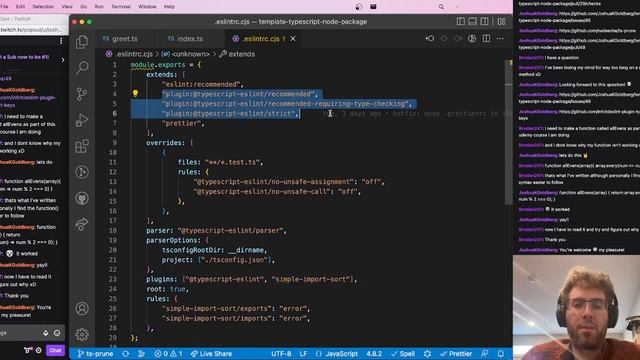Open the Twitch chat settings gear
This screenshot has width=640, height=360.
(39, 350)
